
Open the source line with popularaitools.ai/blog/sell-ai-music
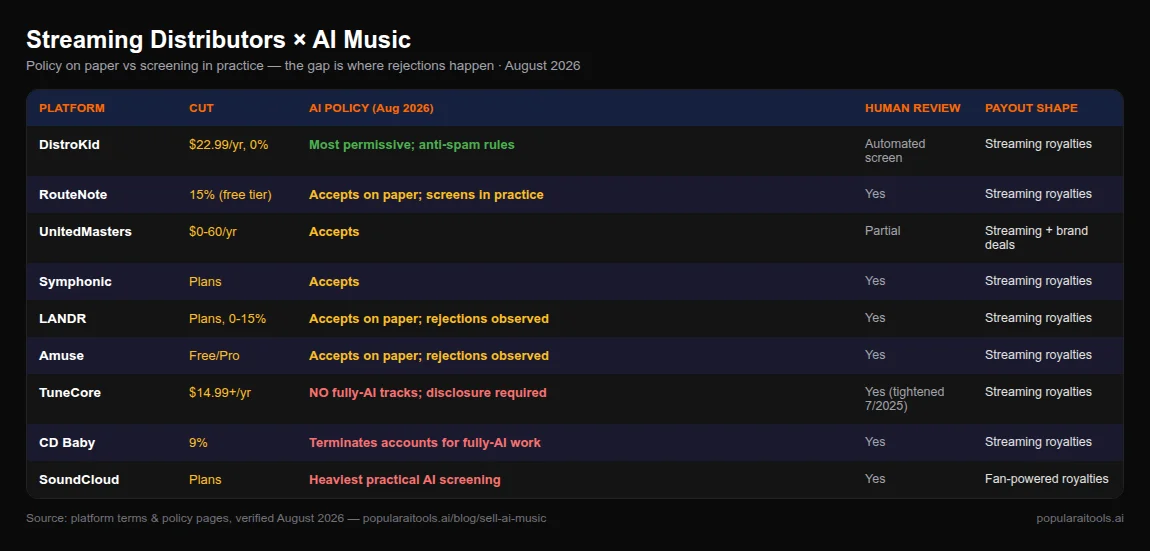(x=286, y=519)
